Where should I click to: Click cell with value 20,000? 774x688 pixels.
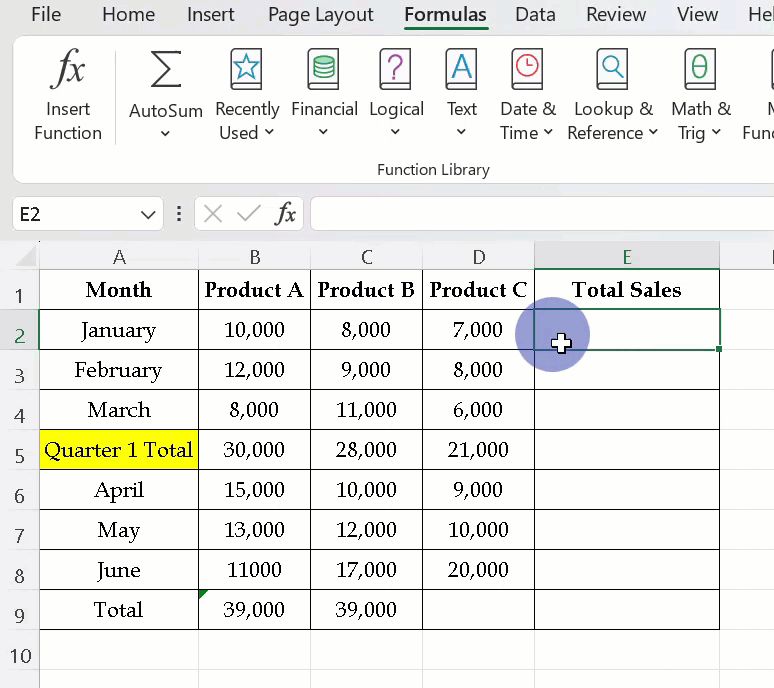[x=478, y=570]
